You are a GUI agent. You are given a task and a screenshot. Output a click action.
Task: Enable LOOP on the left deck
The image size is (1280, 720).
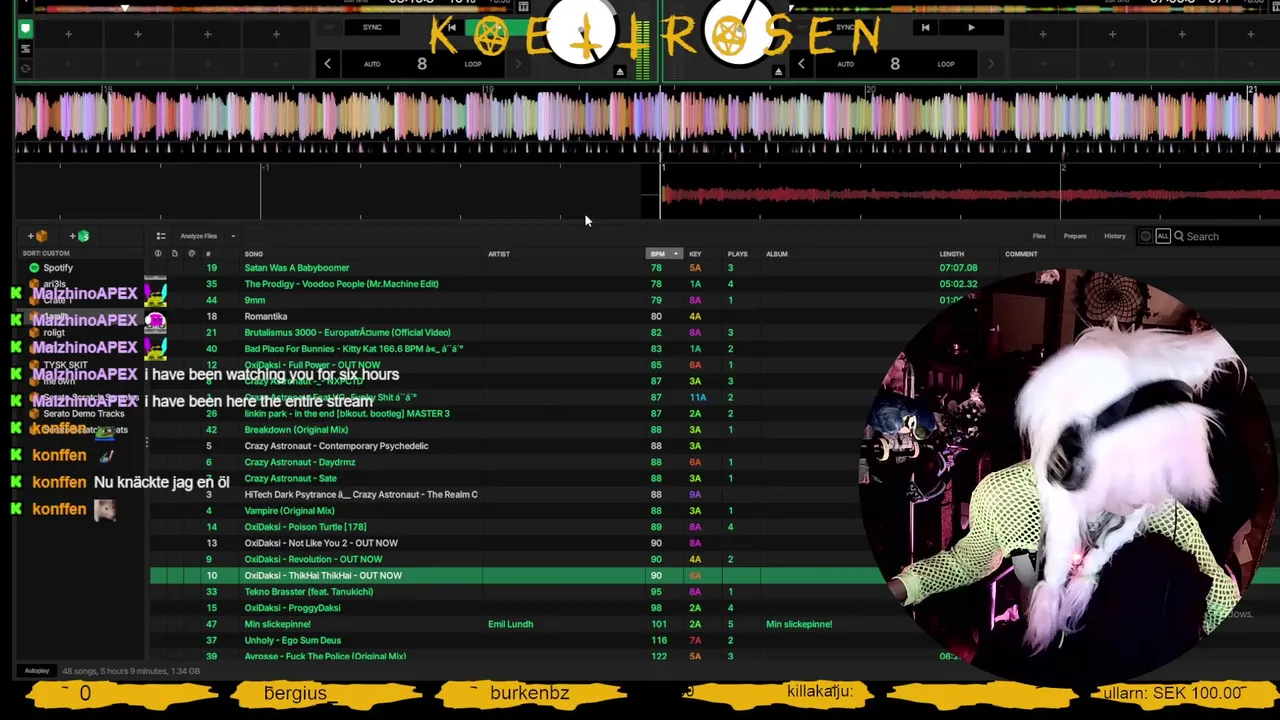tap(473, 64)
